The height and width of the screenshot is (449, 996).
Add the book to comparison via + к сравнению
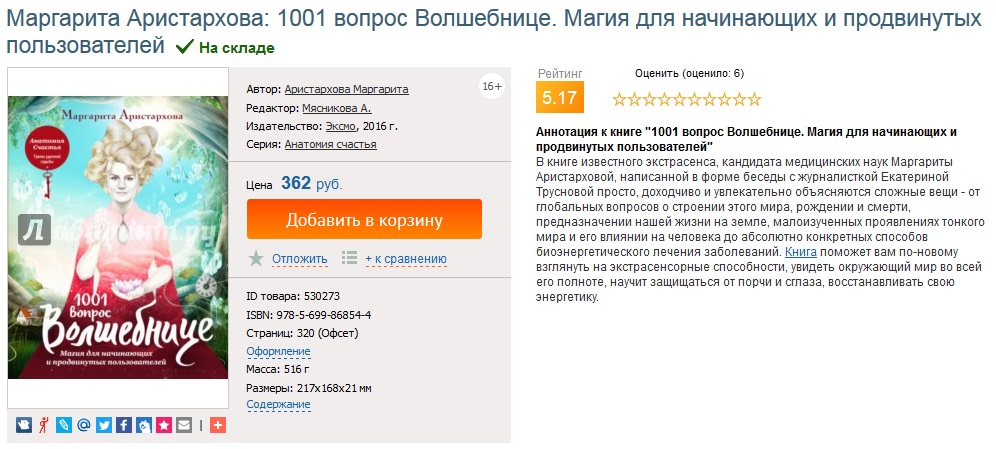[x=405, y=259]
